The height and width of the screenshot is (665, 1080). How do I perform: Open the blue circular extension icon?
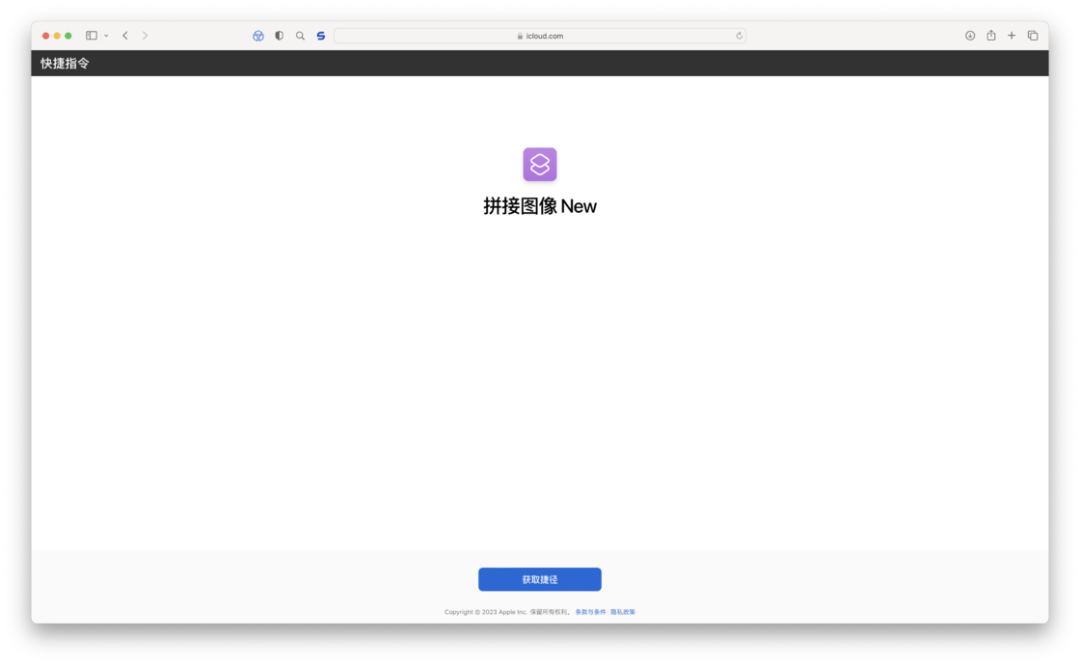tap(258, 36)
